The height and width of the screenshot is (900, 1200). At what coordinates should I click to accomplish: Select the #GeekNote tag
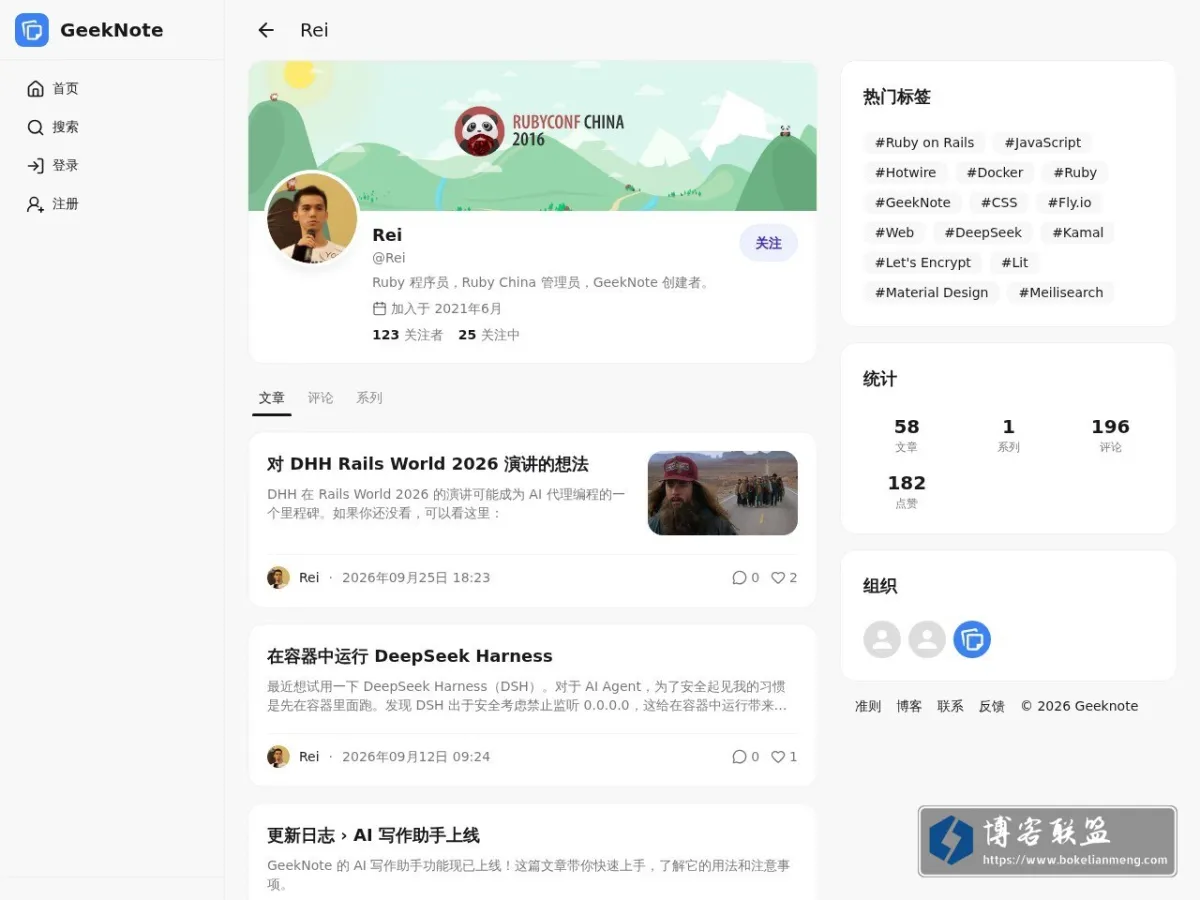[x=912, y=202]
